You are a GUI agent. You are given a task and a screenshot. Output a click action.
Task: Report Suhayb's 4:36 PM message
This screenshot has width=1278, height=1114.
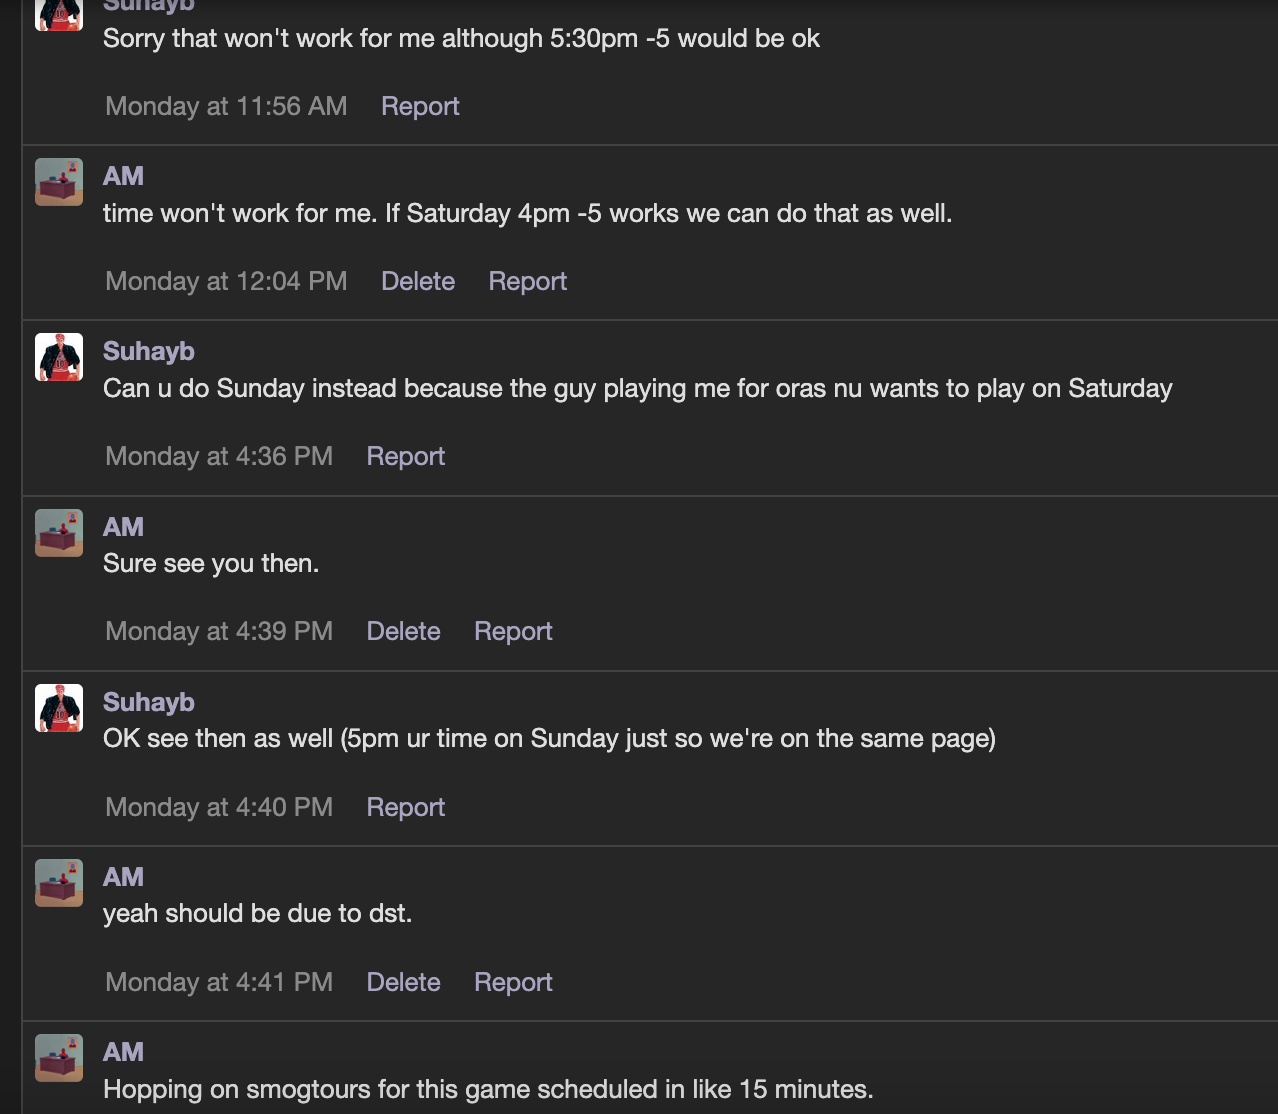(x=406, y=456)
